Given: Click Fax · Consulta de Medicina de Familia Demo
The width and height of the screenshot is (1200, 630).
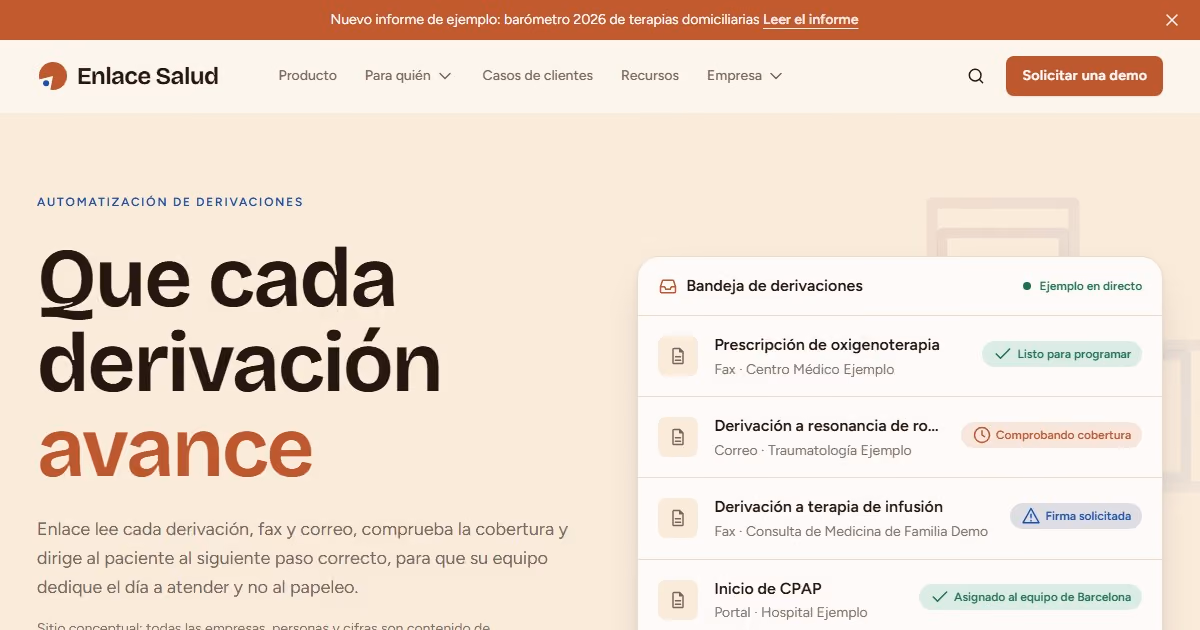Looking at the screenshot, I should (x=851, y=532).
